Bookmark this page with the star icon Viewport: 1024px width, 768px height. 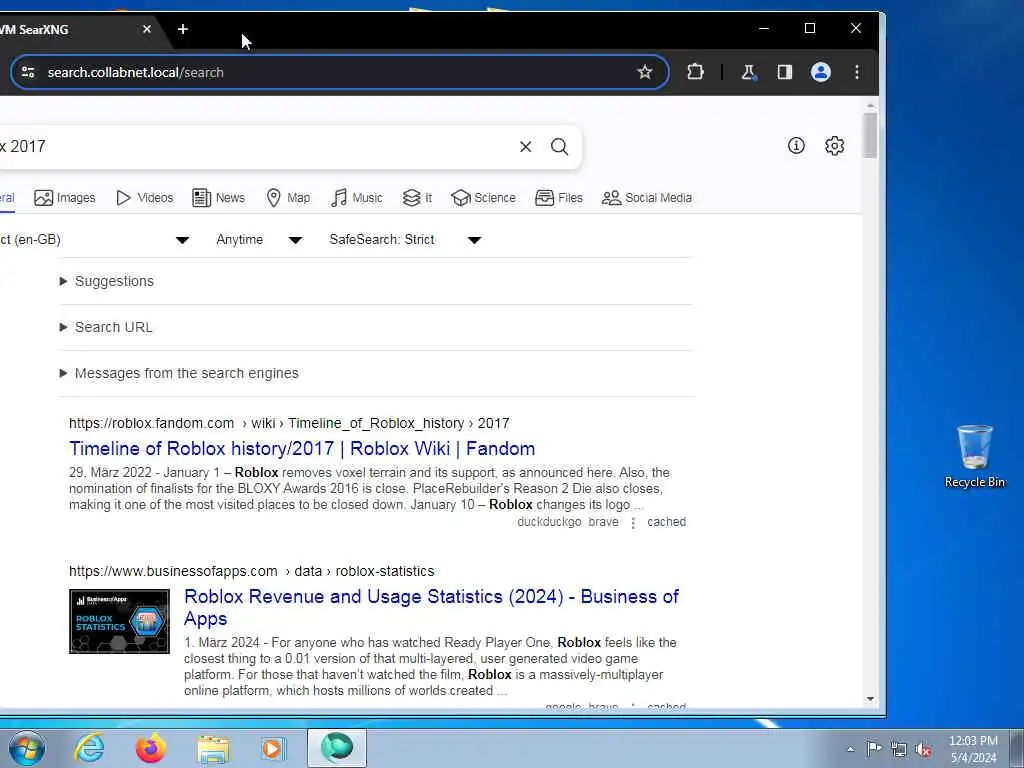[645, 72]
